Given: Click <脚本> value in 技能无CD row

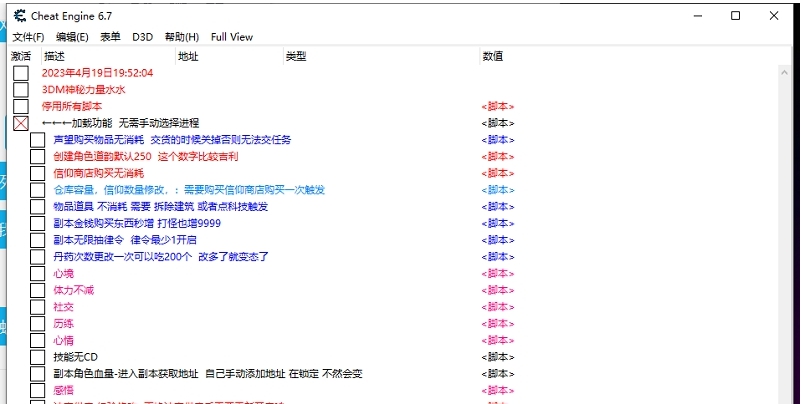Looking at the screenshot, I should pos(498,357).
